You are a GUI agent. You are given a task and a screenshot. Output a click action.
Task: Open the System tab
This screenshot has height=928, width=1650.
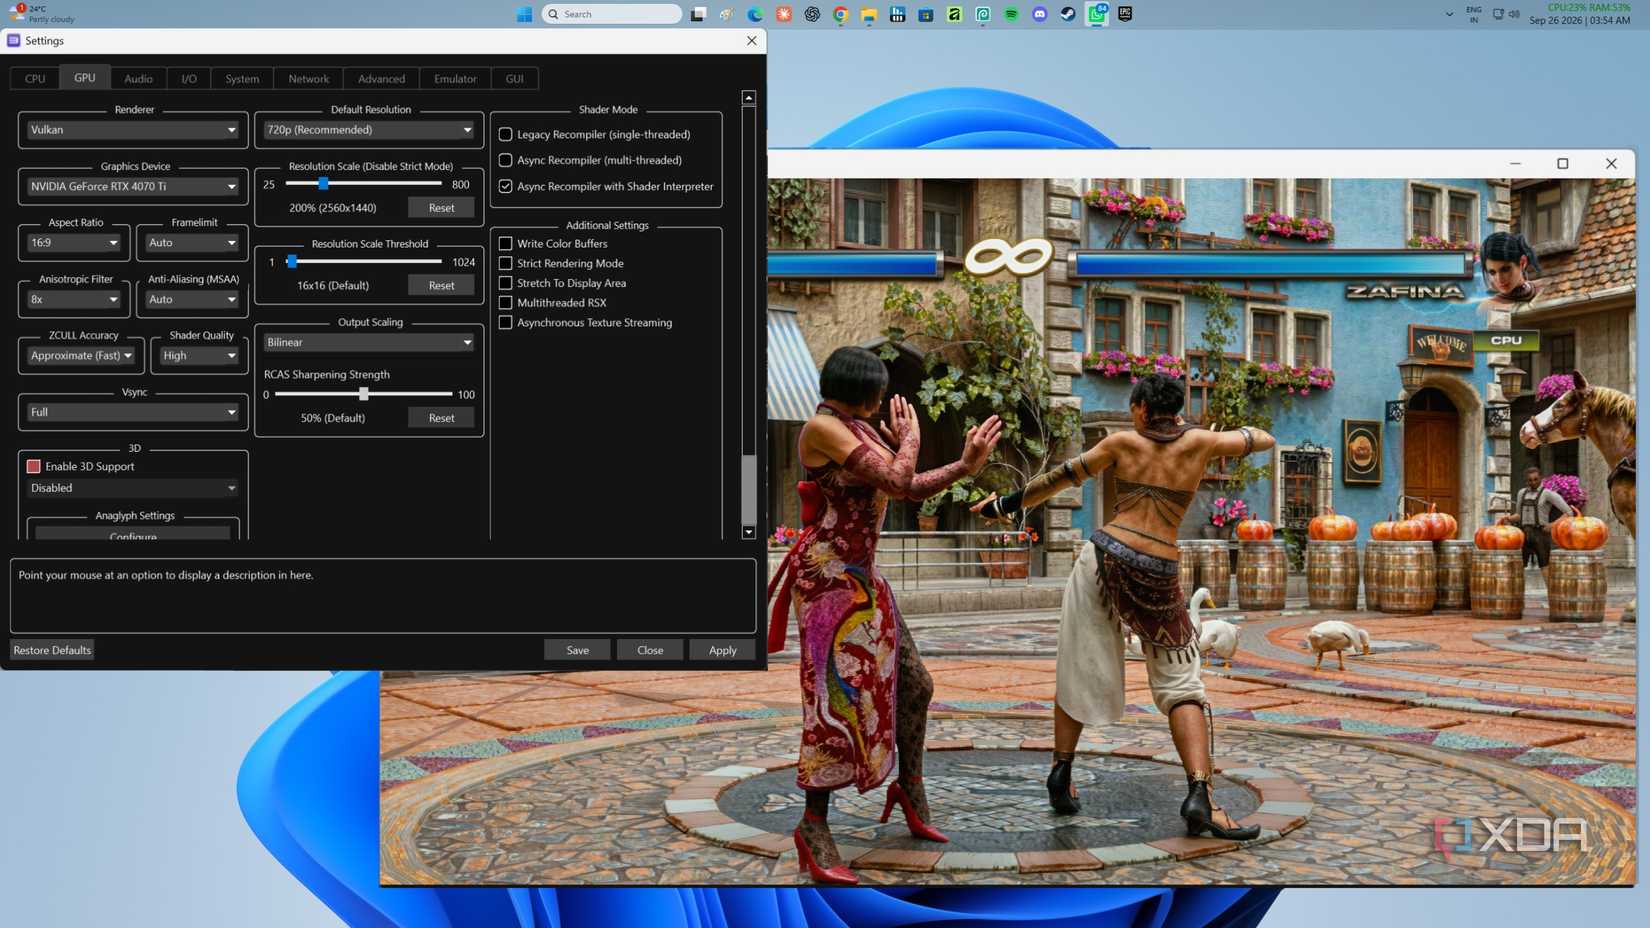click(242, 78)
